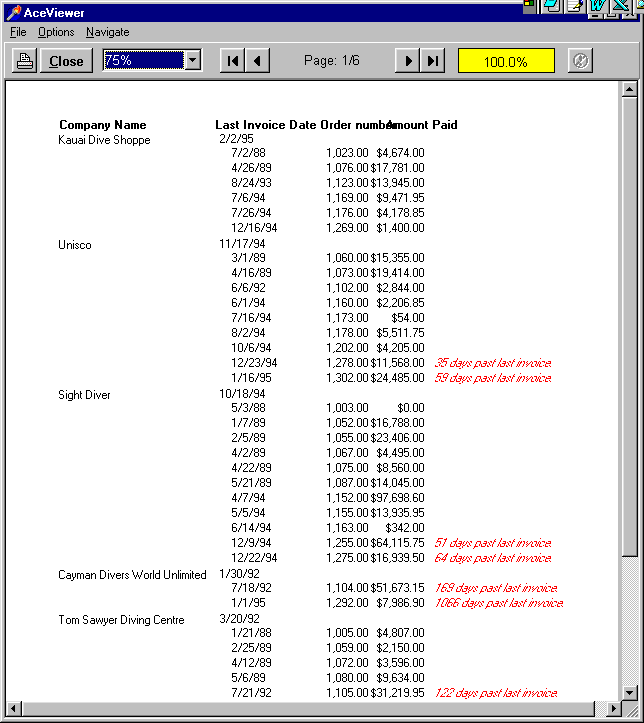Image resolution: width=644 pixels, height=723 pixels.
Task: Click '51 days past last invoice' note
Action: pyautogui.click(x=493, y=543)
